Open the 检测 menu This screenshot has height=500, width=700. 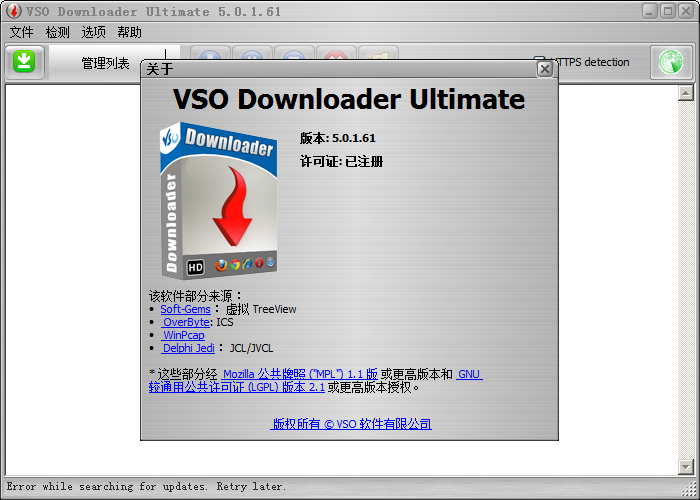coord(58,32)
